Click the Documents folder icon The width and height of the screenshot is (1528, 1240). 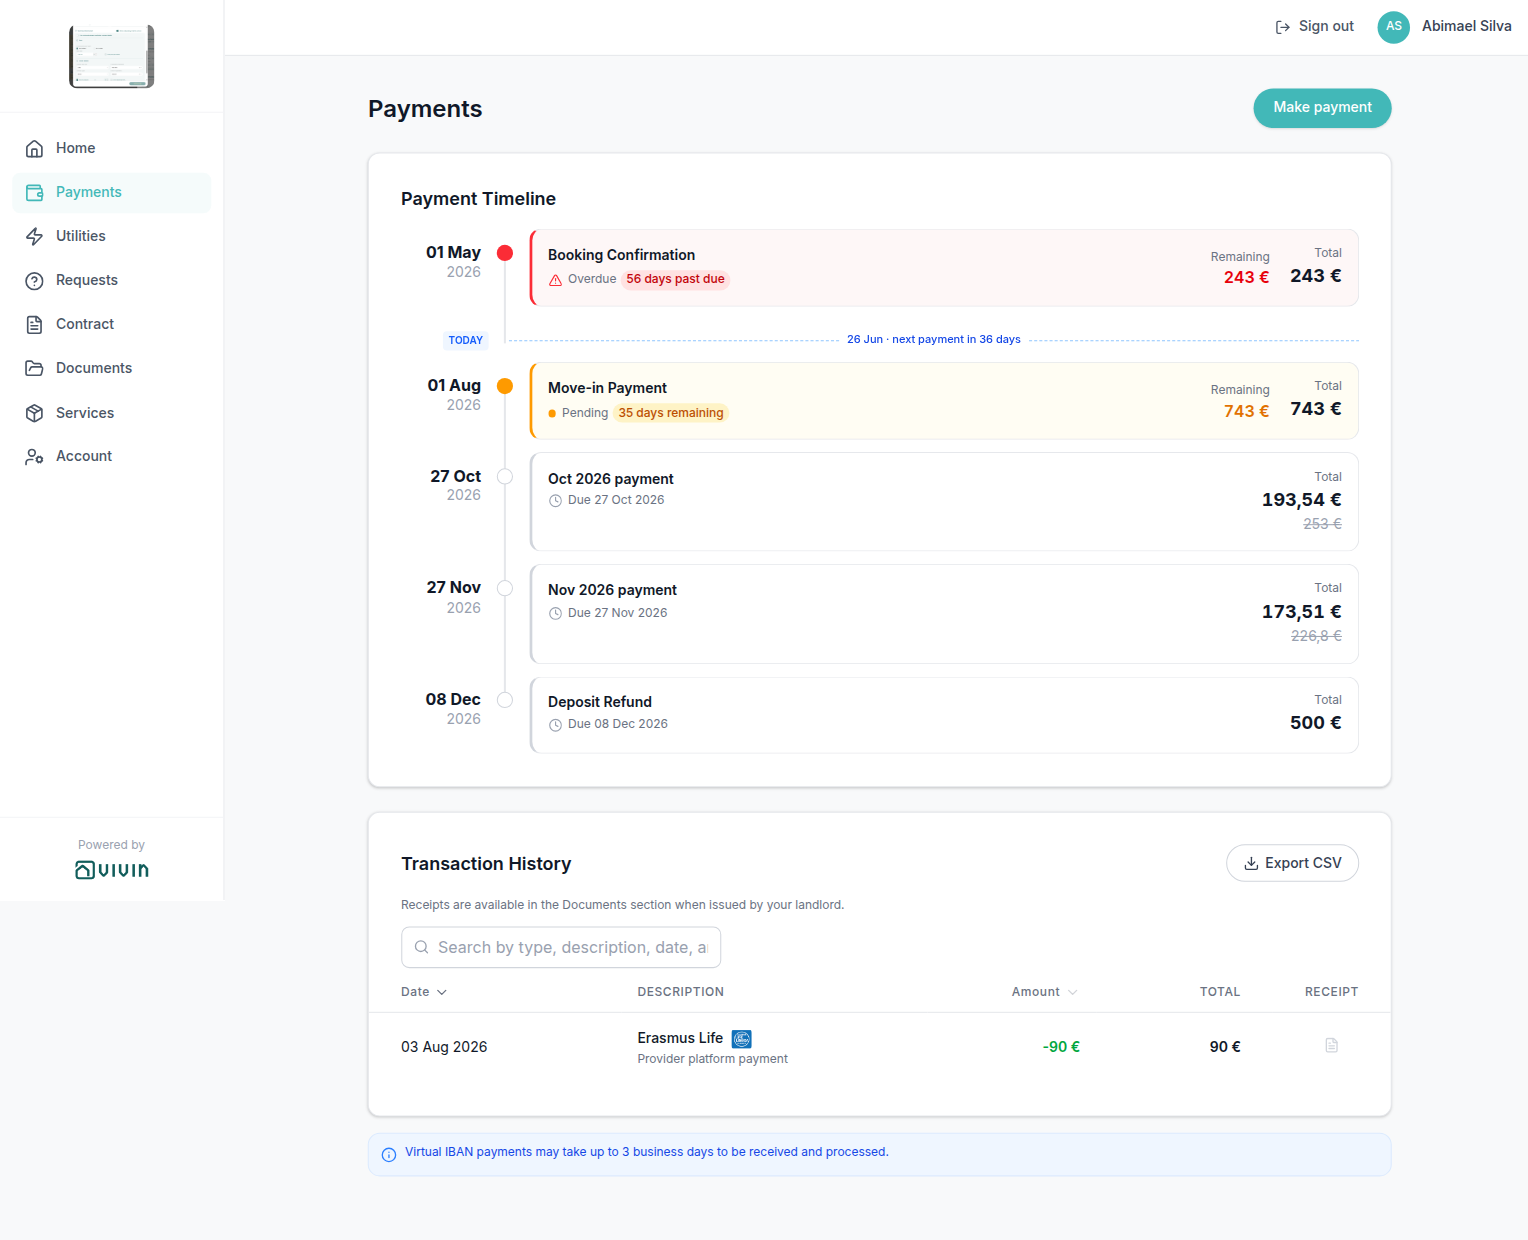pos(34,369)
